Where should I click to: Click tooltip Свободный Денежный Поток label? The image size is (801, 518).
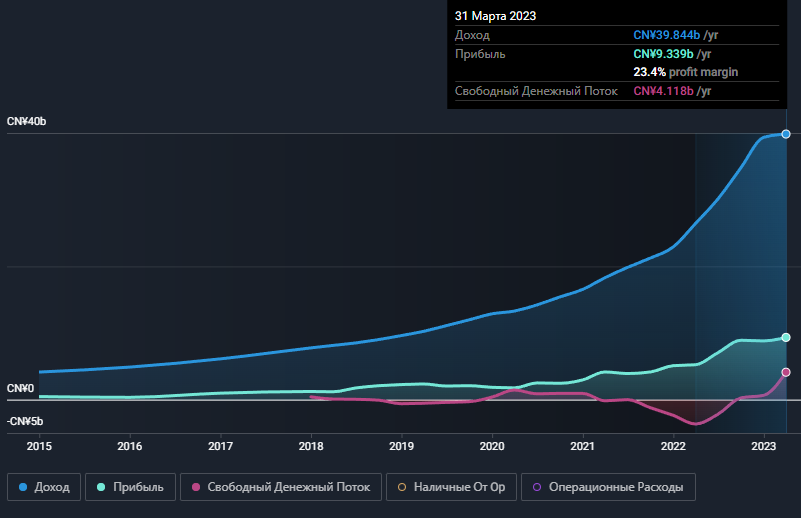[x=536, y=91]
